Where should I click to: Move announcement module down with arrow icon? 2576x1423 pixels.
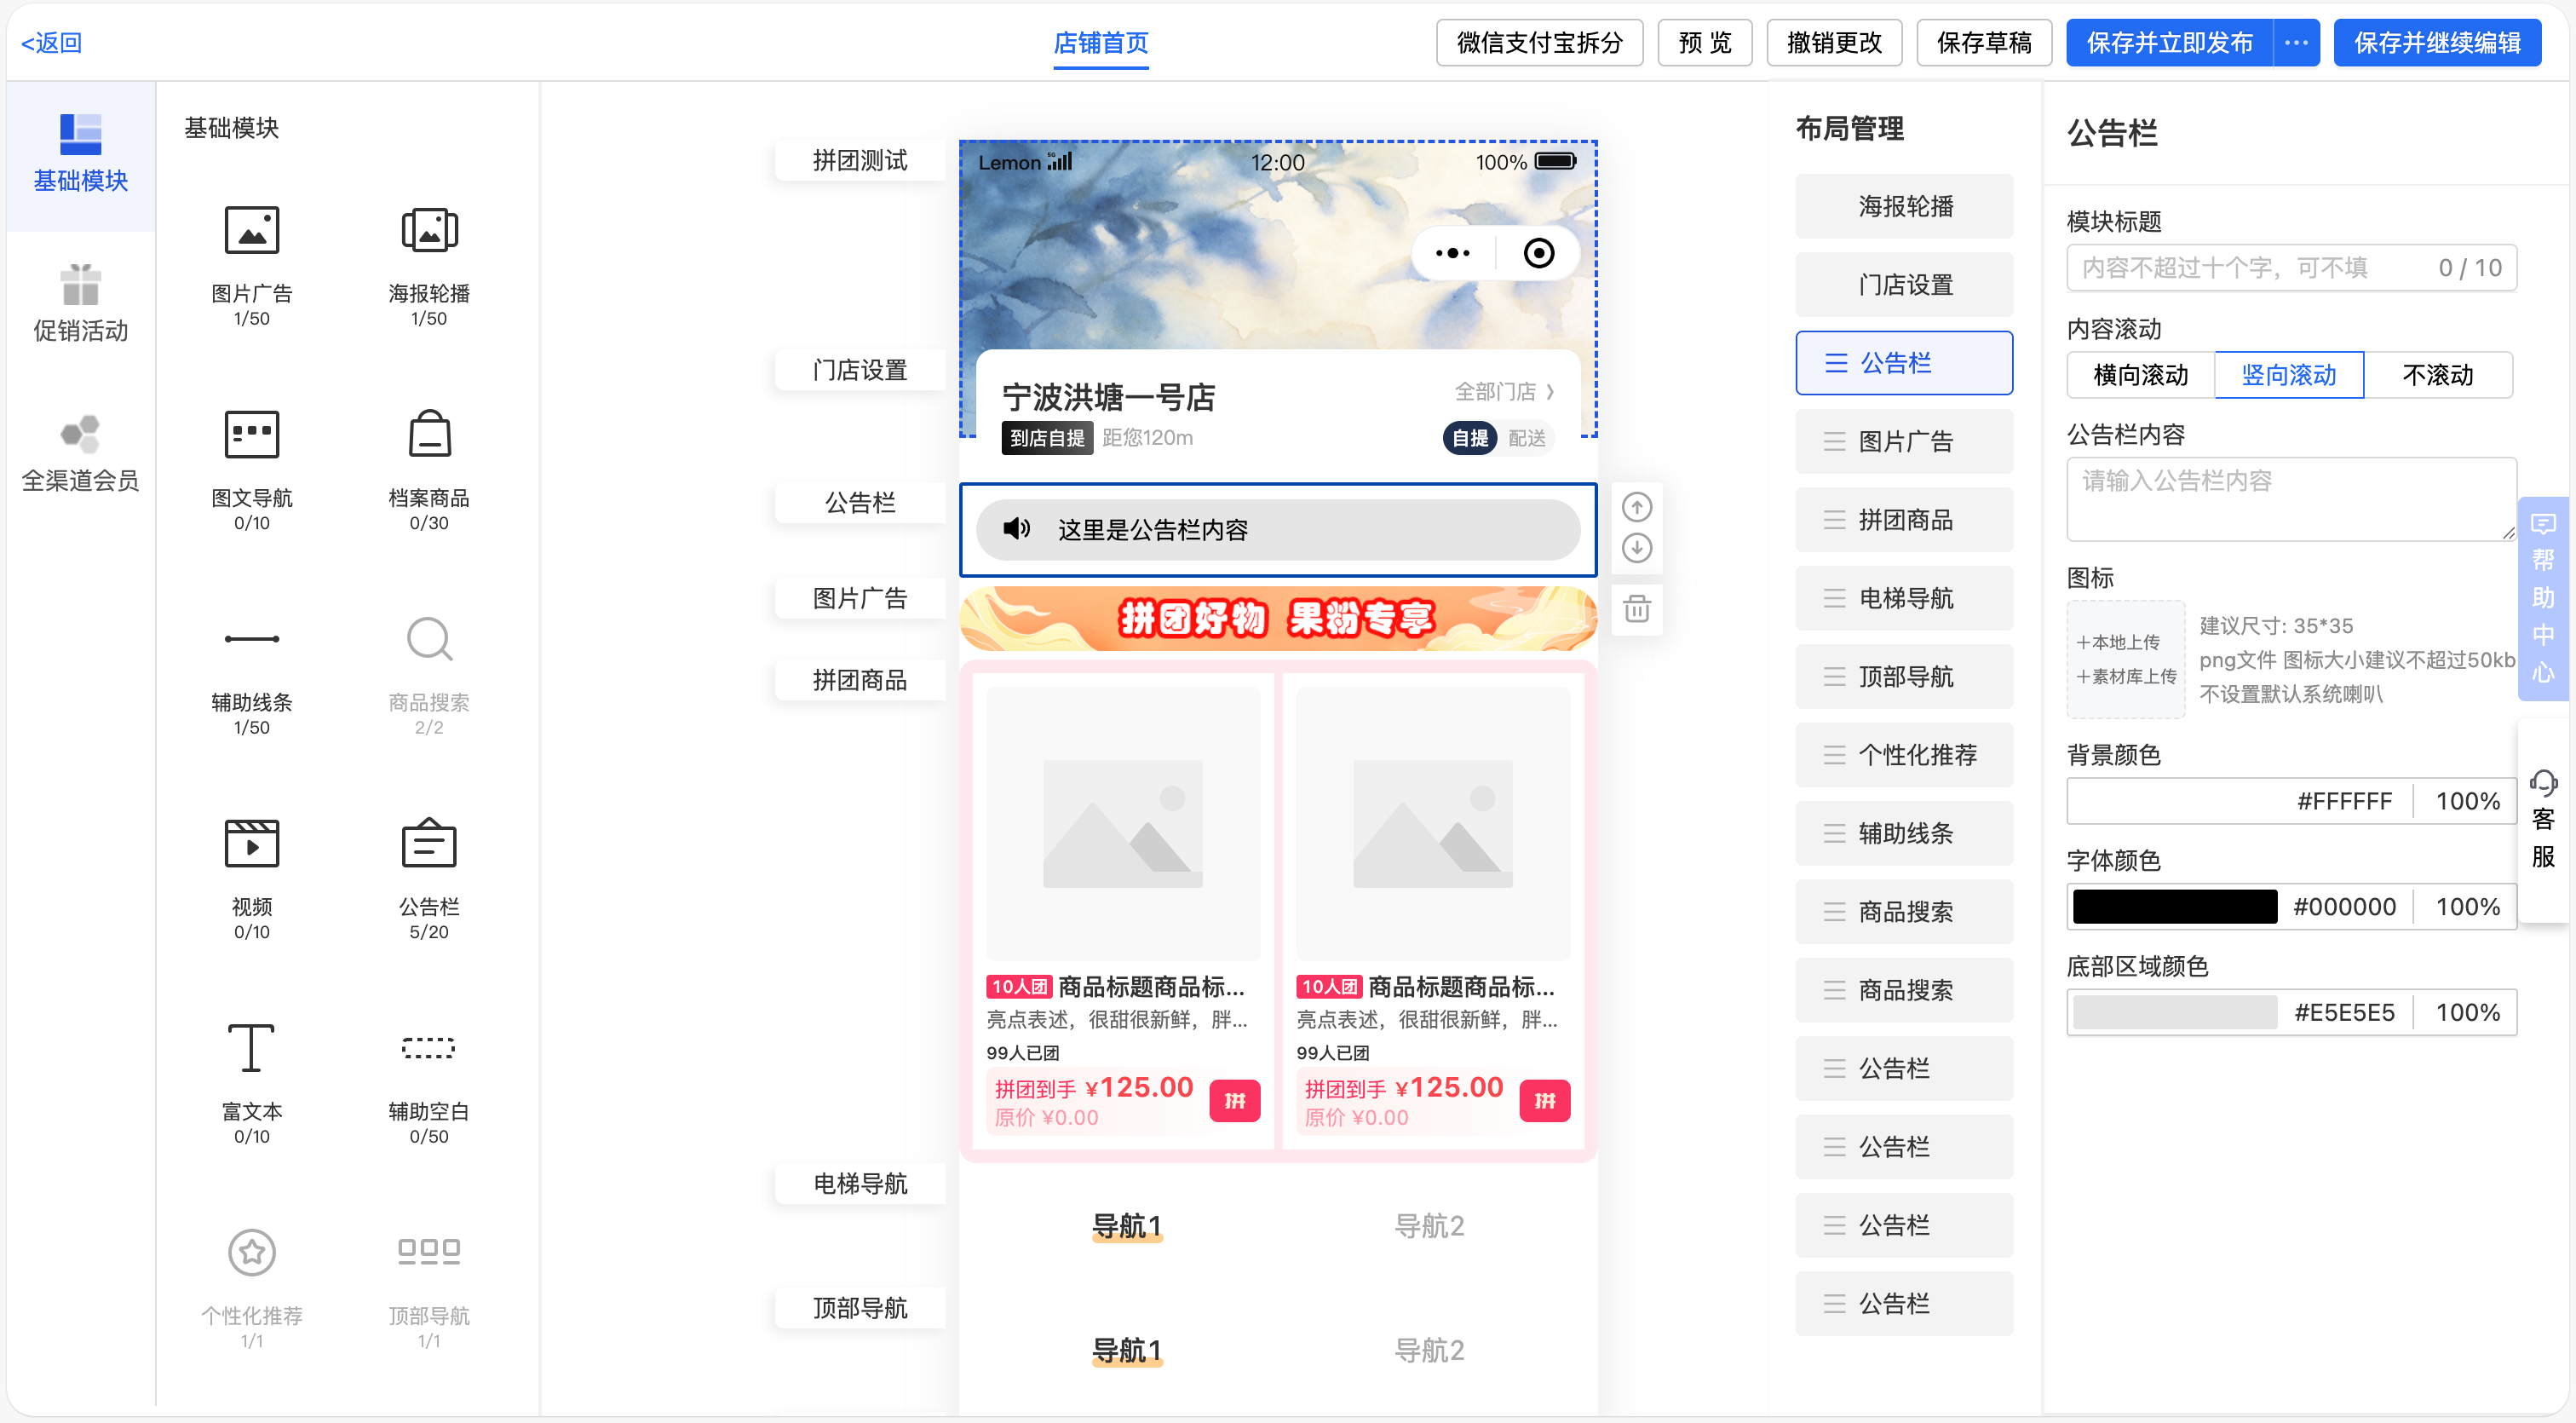tap(1636, 548)
